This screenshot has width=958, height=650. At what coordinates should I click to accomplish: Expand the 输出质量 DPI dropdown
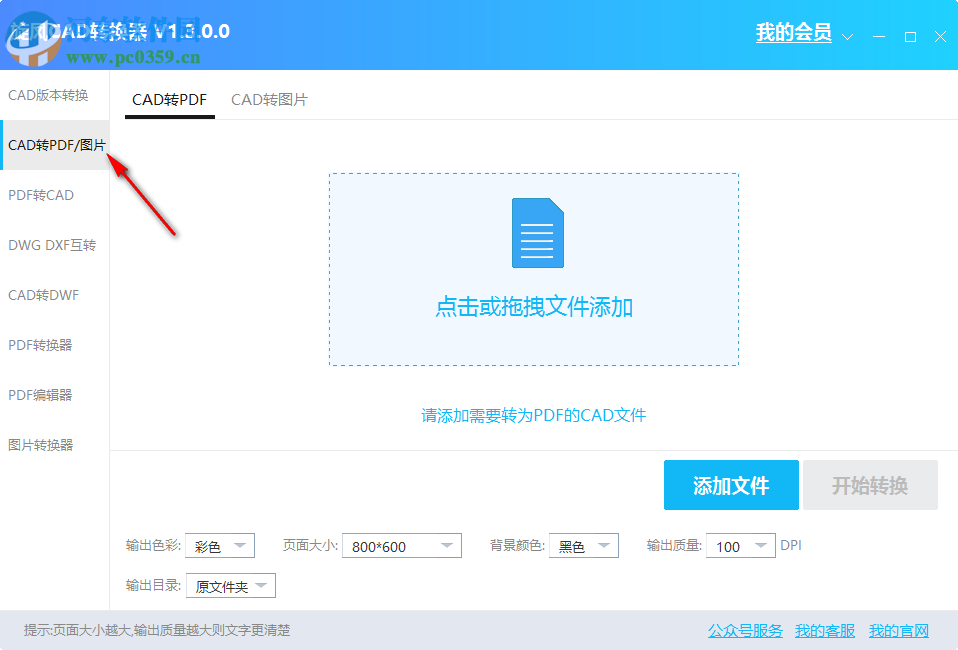740,545
